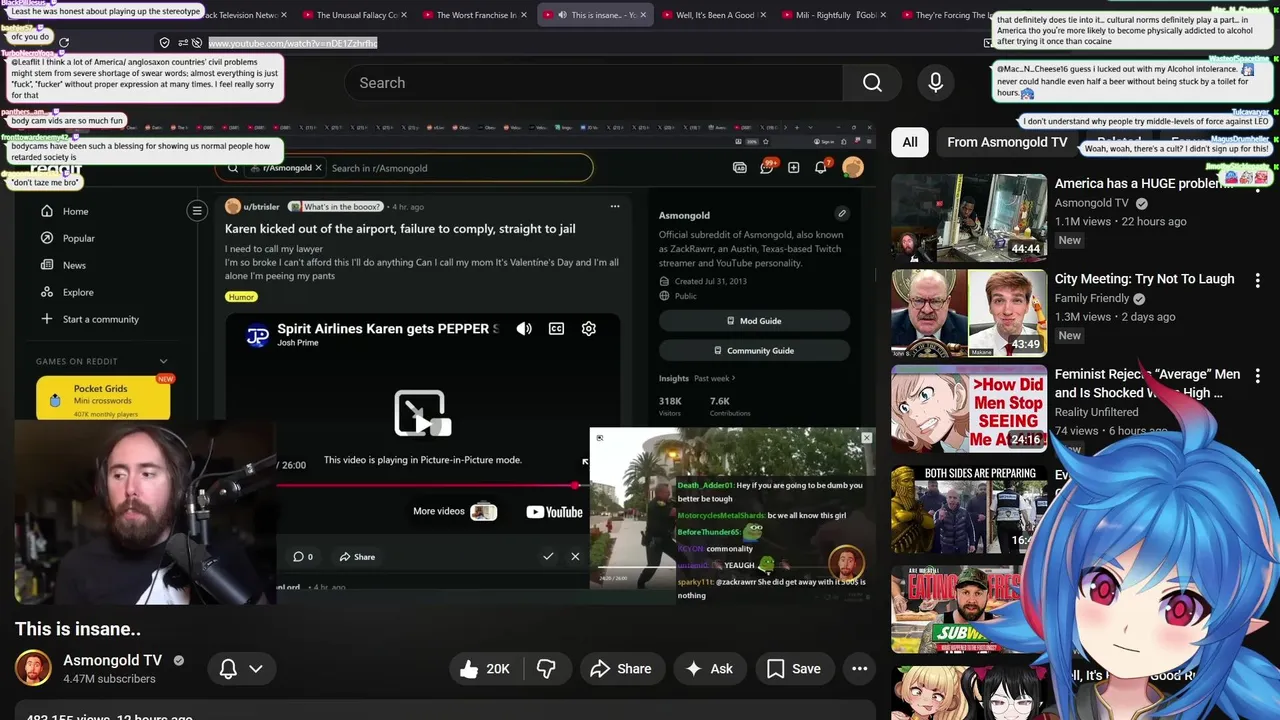Viewport: 1280px width, 720px height.
Task: Share the YouTube video
Action: (x=620, y=669)
